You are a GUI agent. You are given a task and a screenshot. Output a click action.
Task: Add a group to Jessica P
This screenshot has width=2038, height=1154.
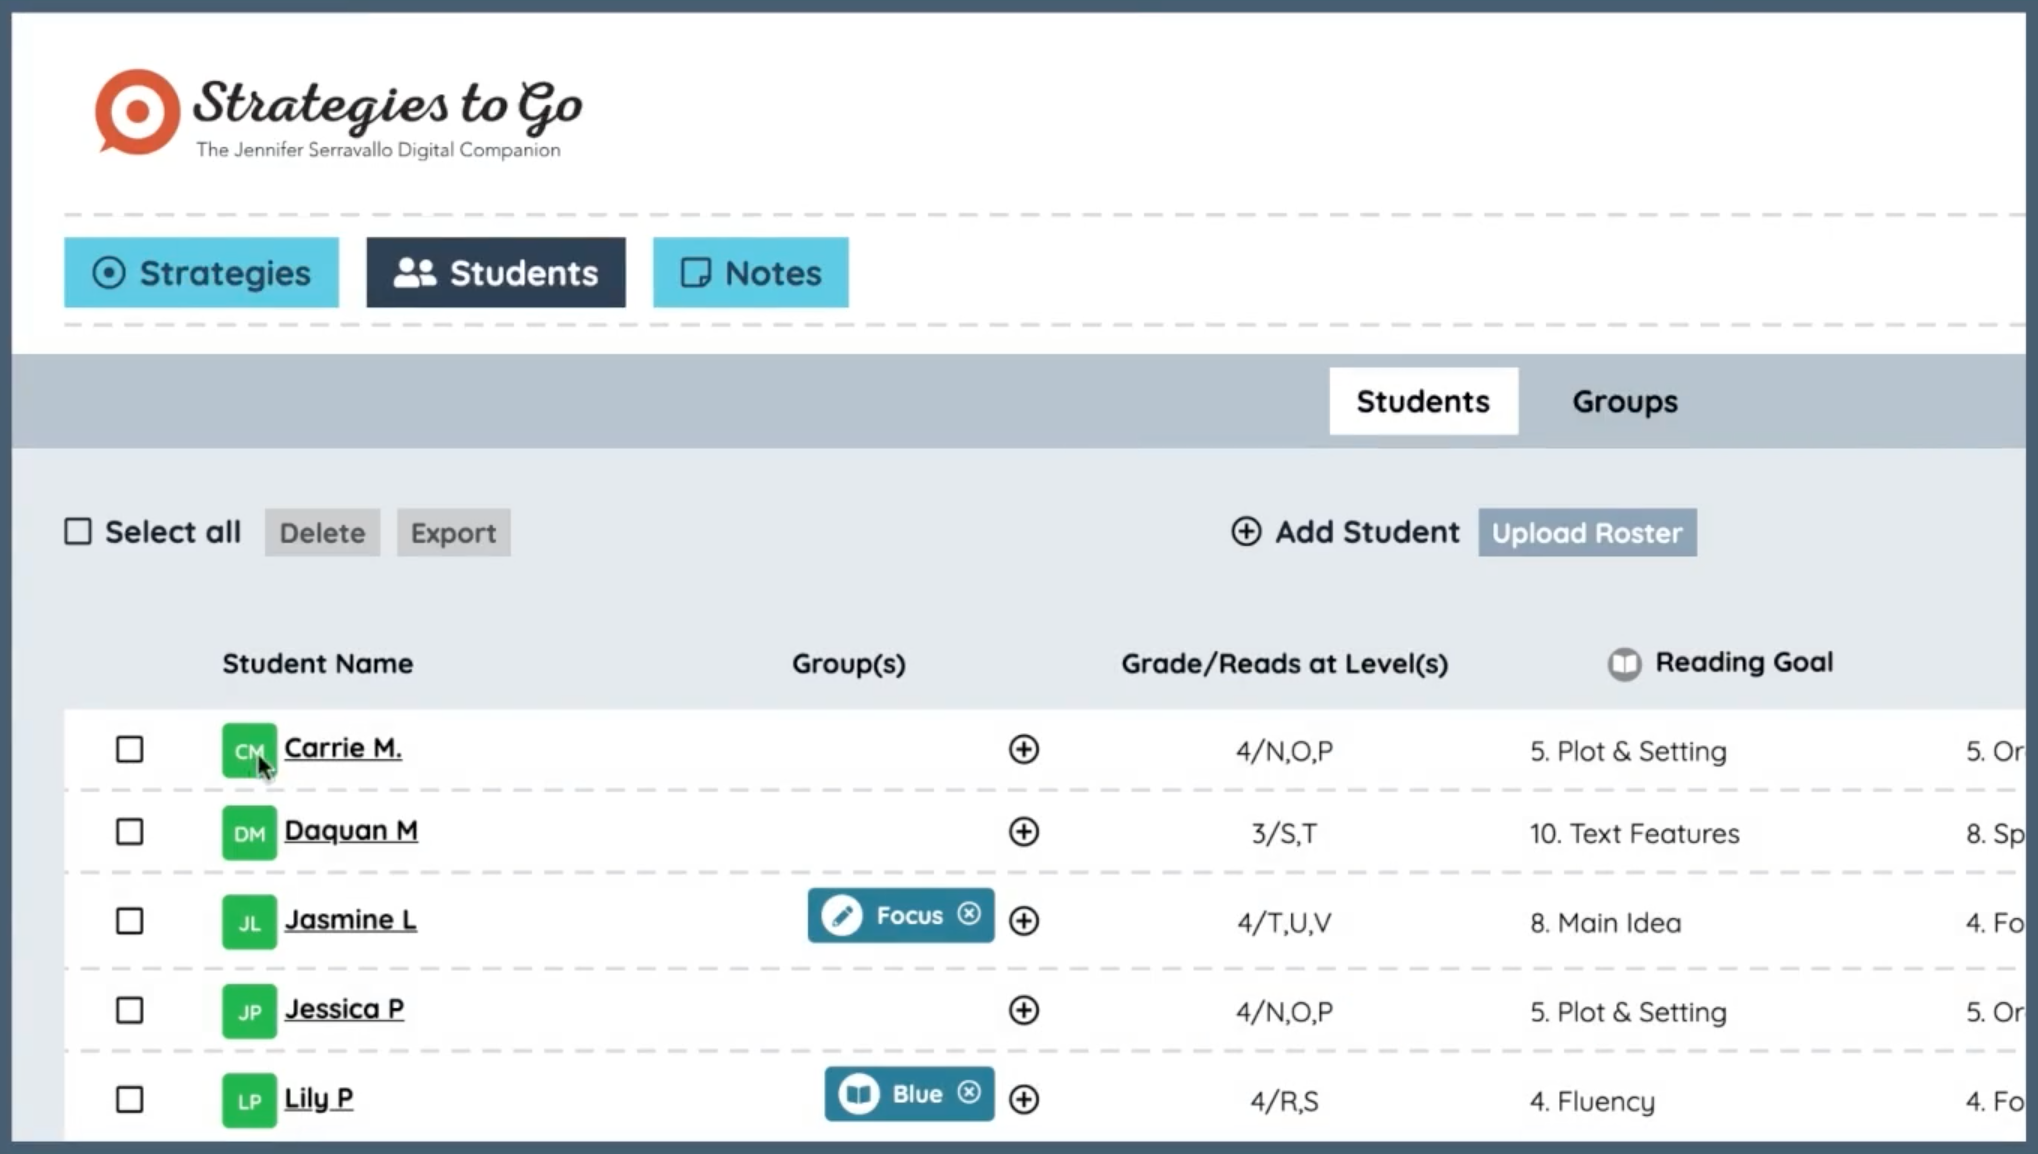click(1023, 1011)
